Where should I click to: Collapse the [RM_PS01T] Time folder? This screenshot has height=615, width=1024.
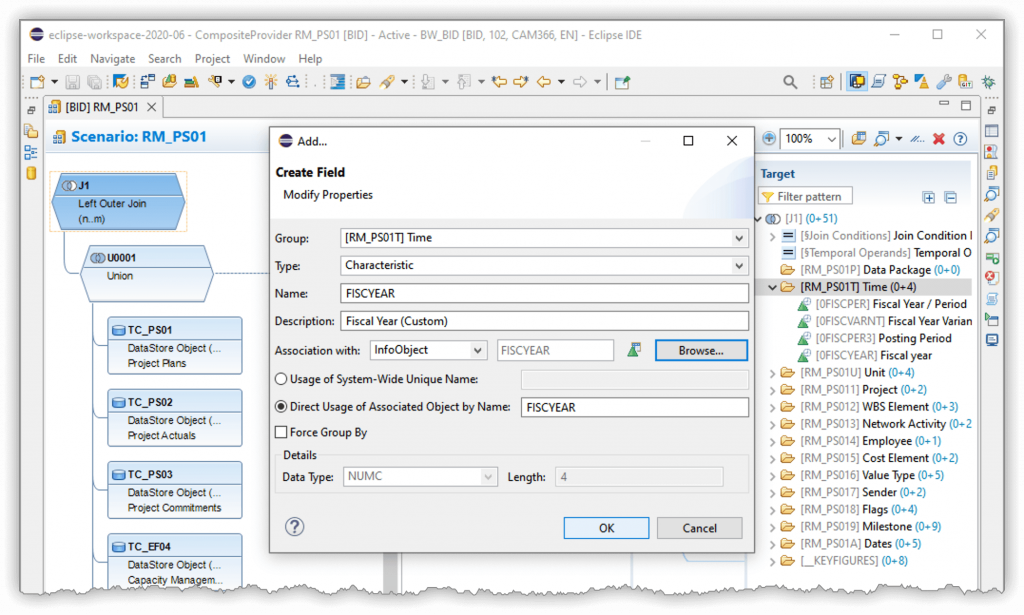(x=773, y=287)
